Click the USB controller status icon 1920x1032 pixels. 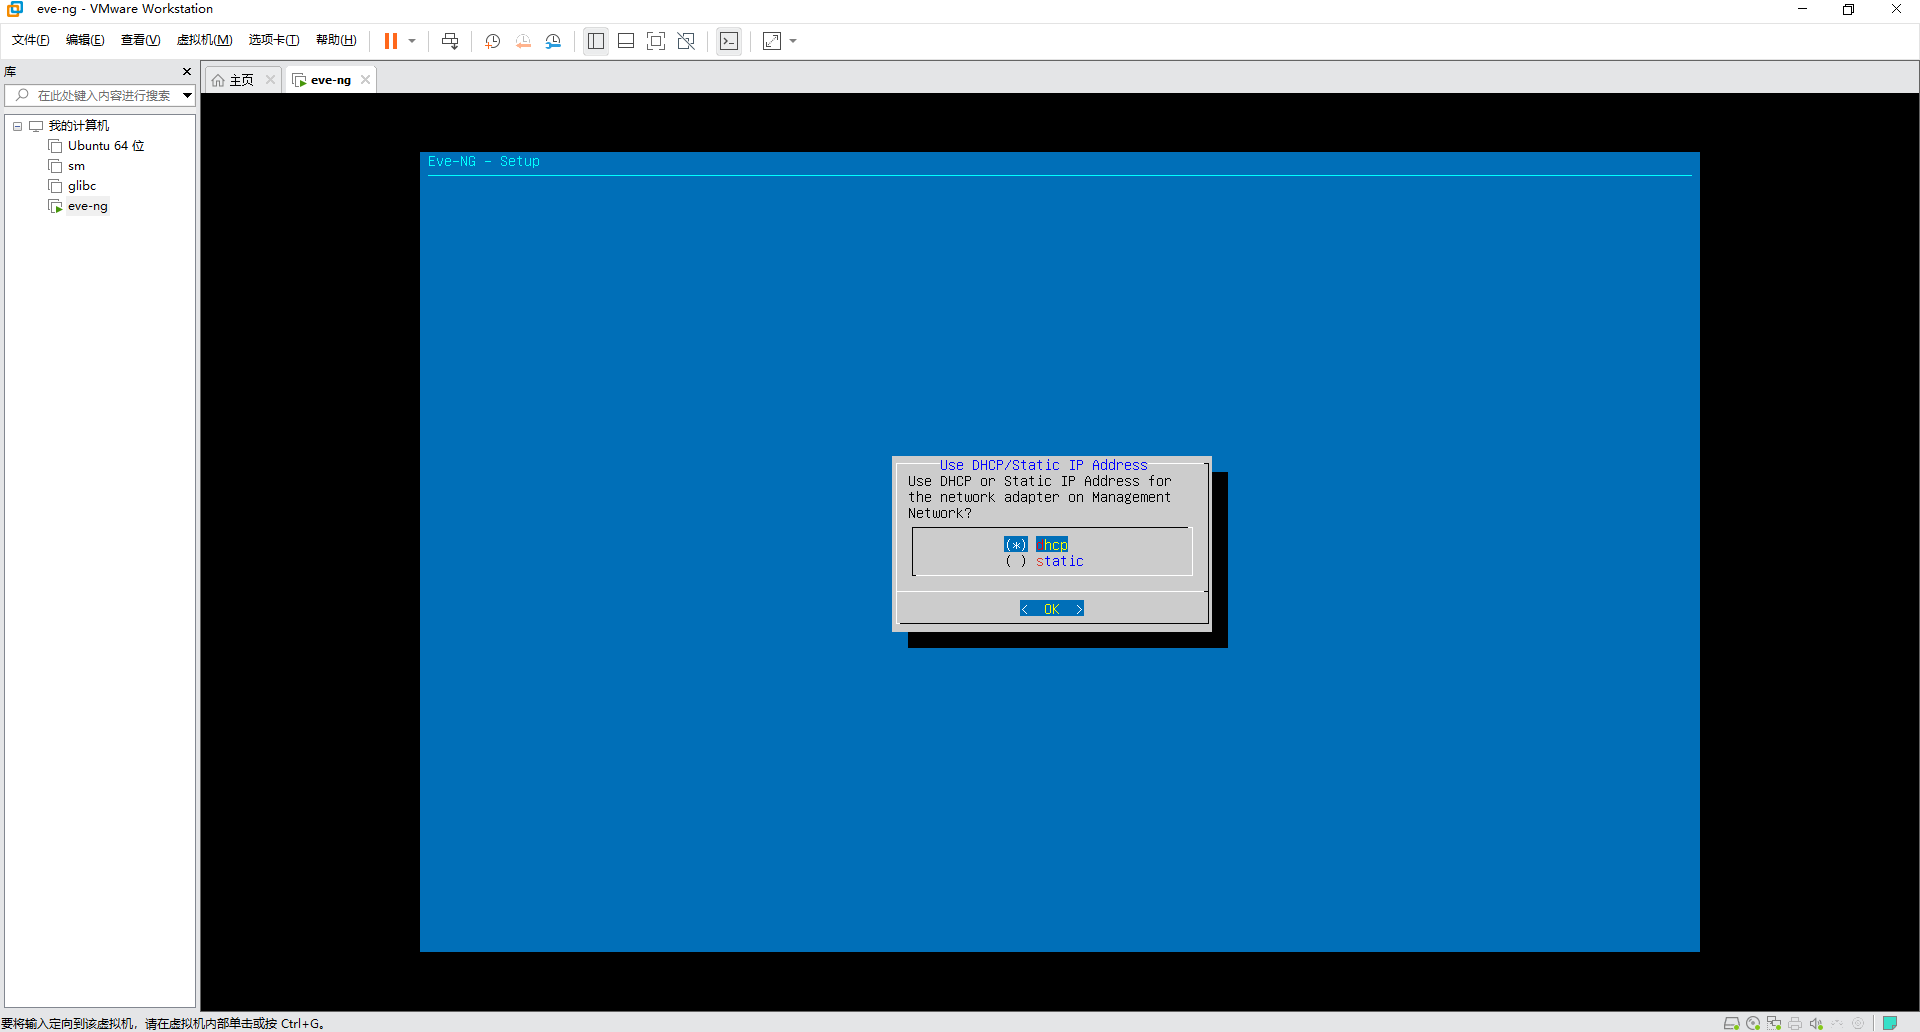(1837, 1023)
